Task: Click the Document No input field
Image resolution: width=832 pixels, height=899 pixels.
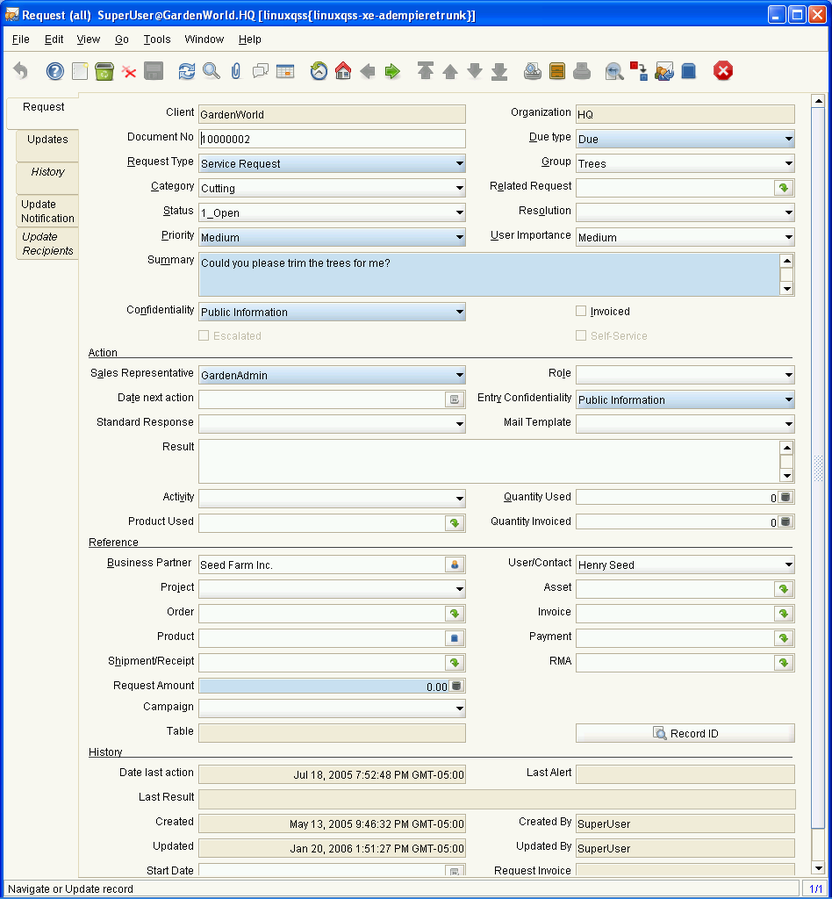Action: tap(332, 139)
